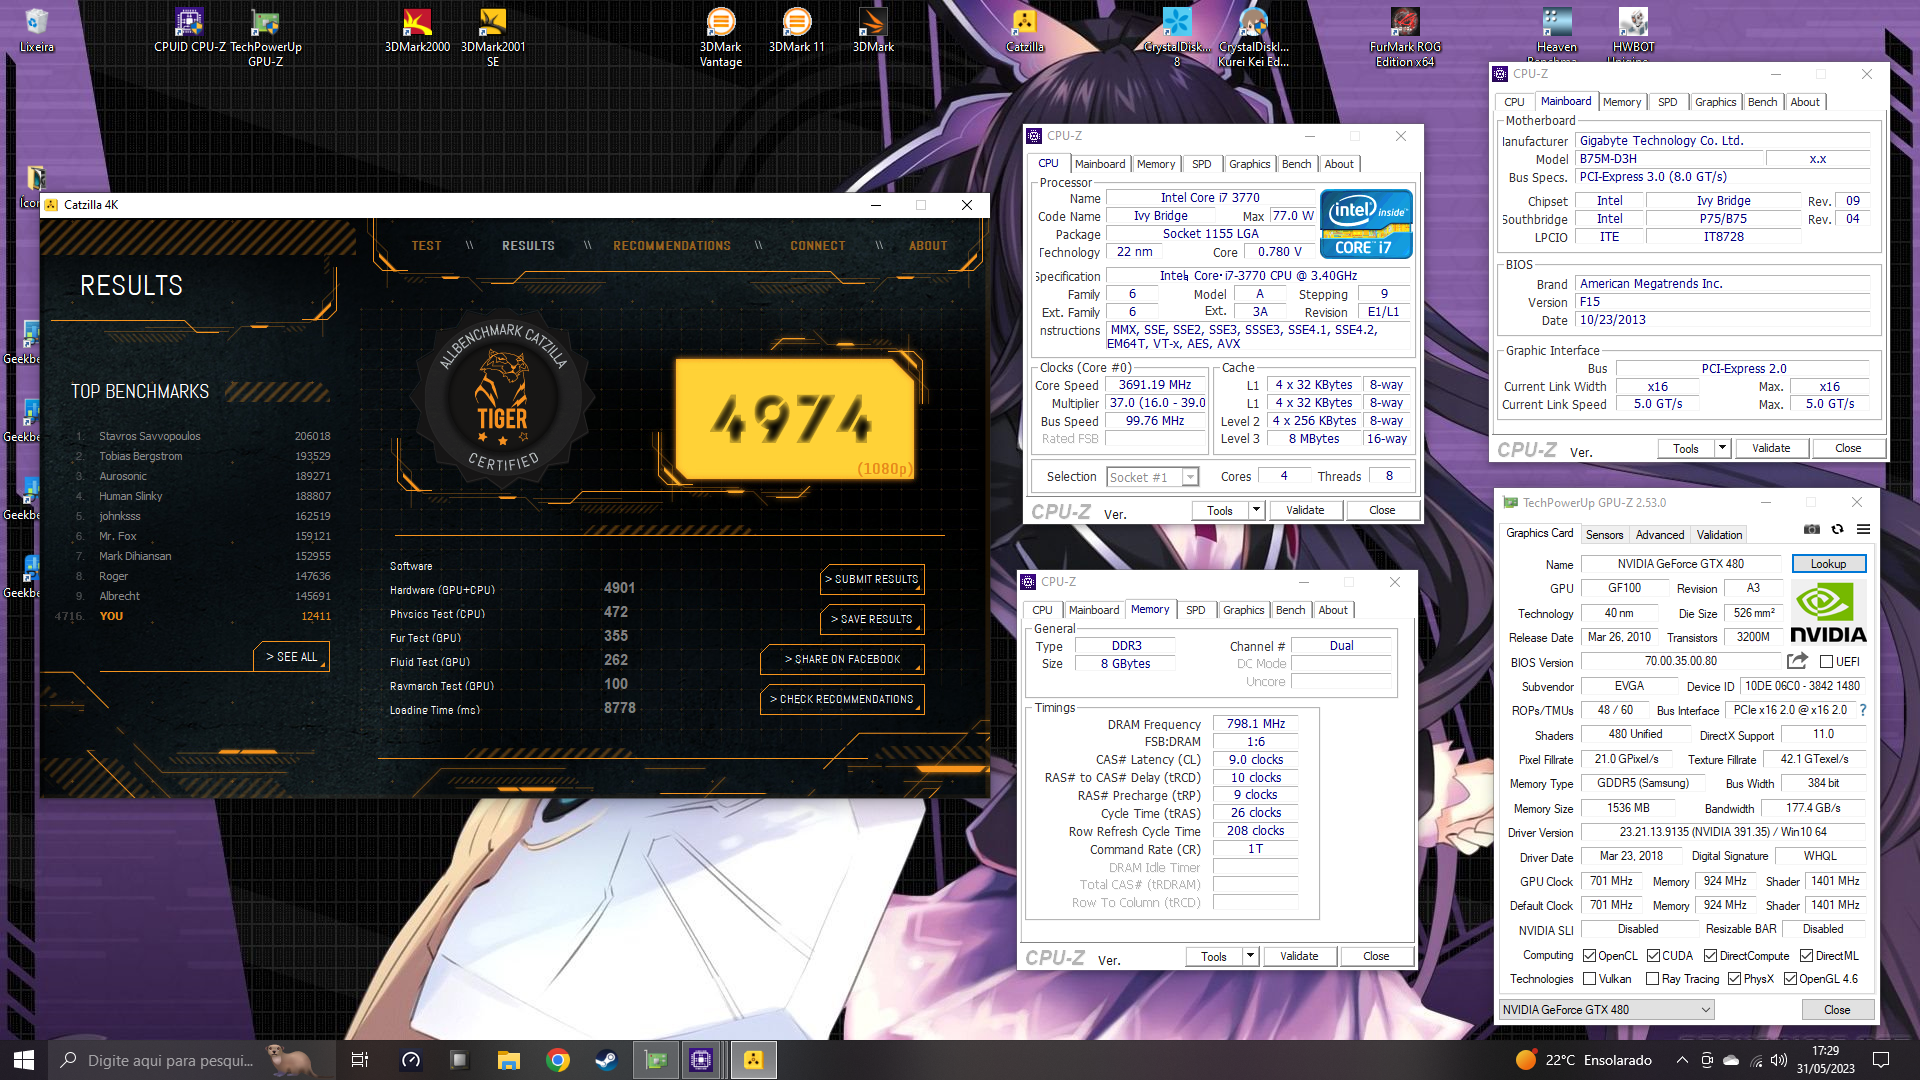Switch to Advanced tab in GPU-Z
Screen dimensions: 1920x1080
(x=1660, y=535)
